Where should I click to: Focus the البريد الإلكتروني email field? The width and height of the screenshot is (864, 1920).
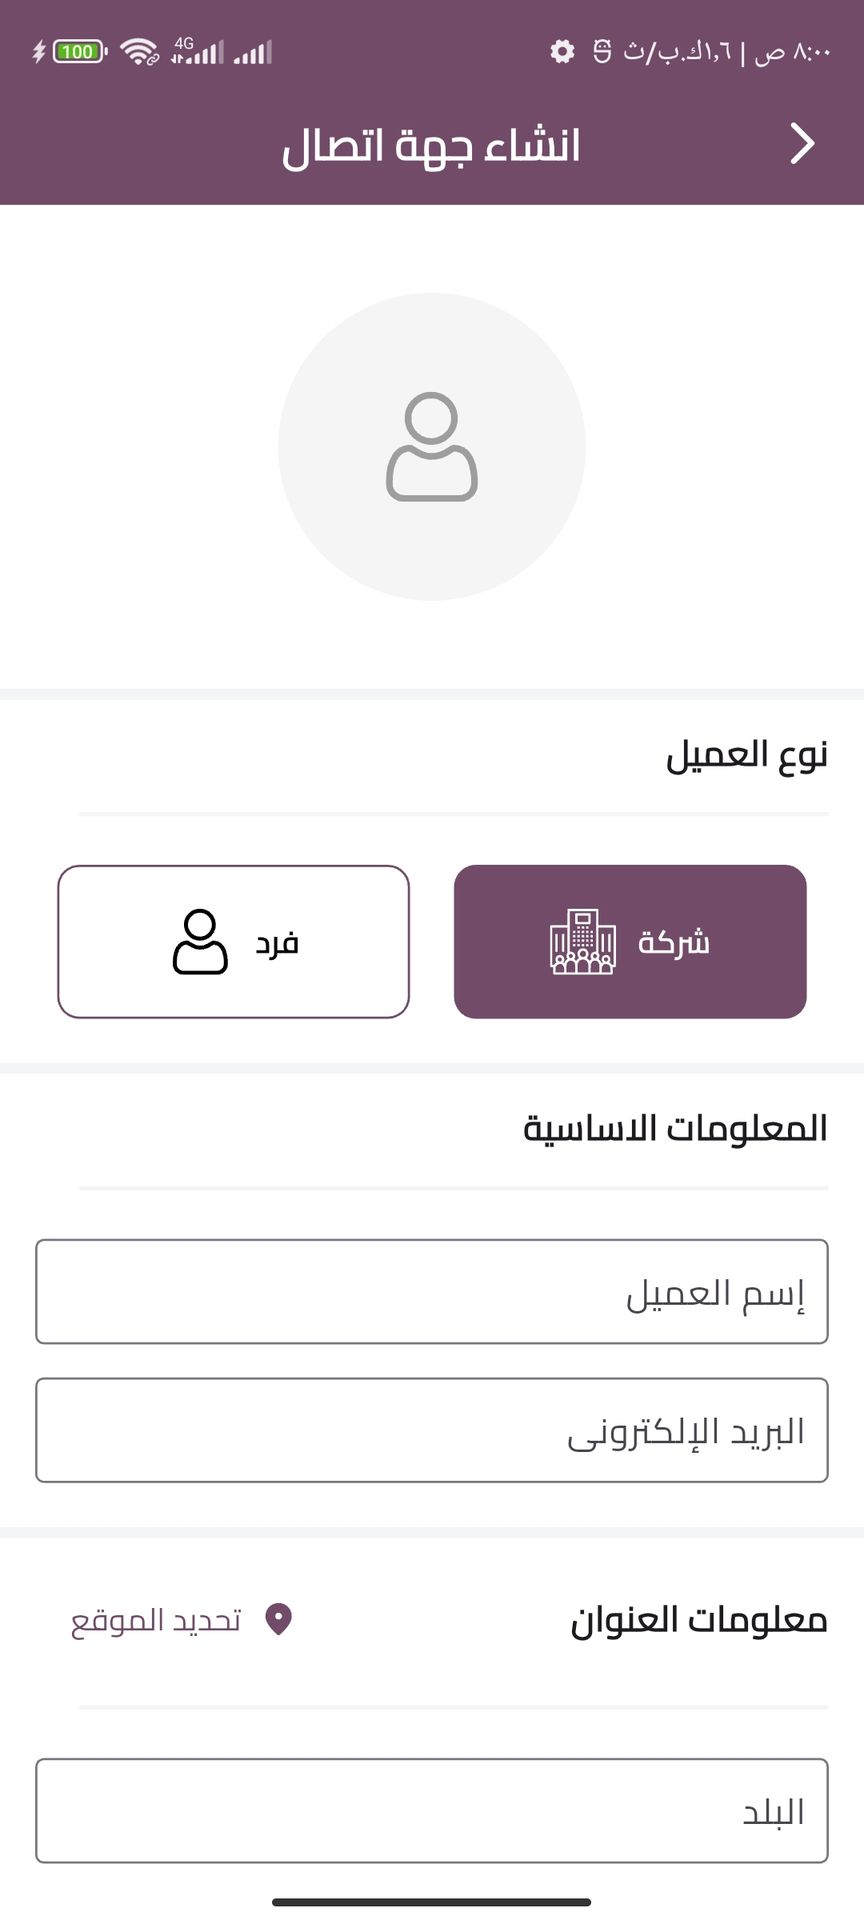click(x=432, y=1430)
